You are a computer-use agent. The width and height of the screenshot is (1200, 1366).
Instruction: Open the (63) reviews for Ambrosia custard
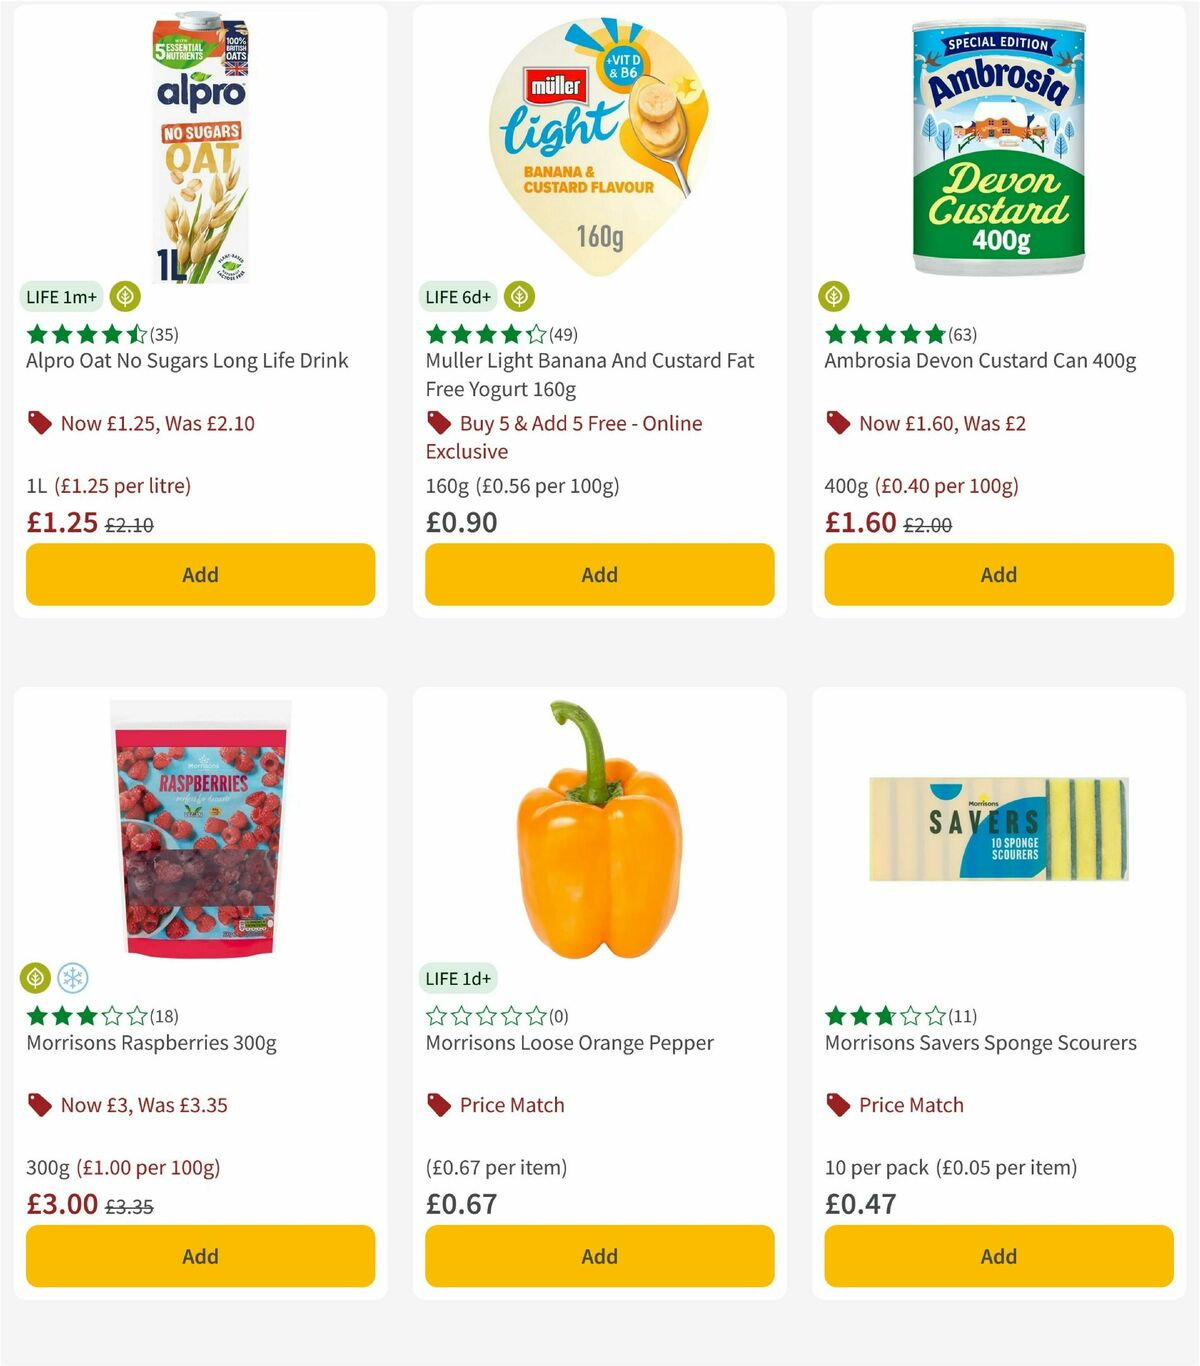click(962, 334)
